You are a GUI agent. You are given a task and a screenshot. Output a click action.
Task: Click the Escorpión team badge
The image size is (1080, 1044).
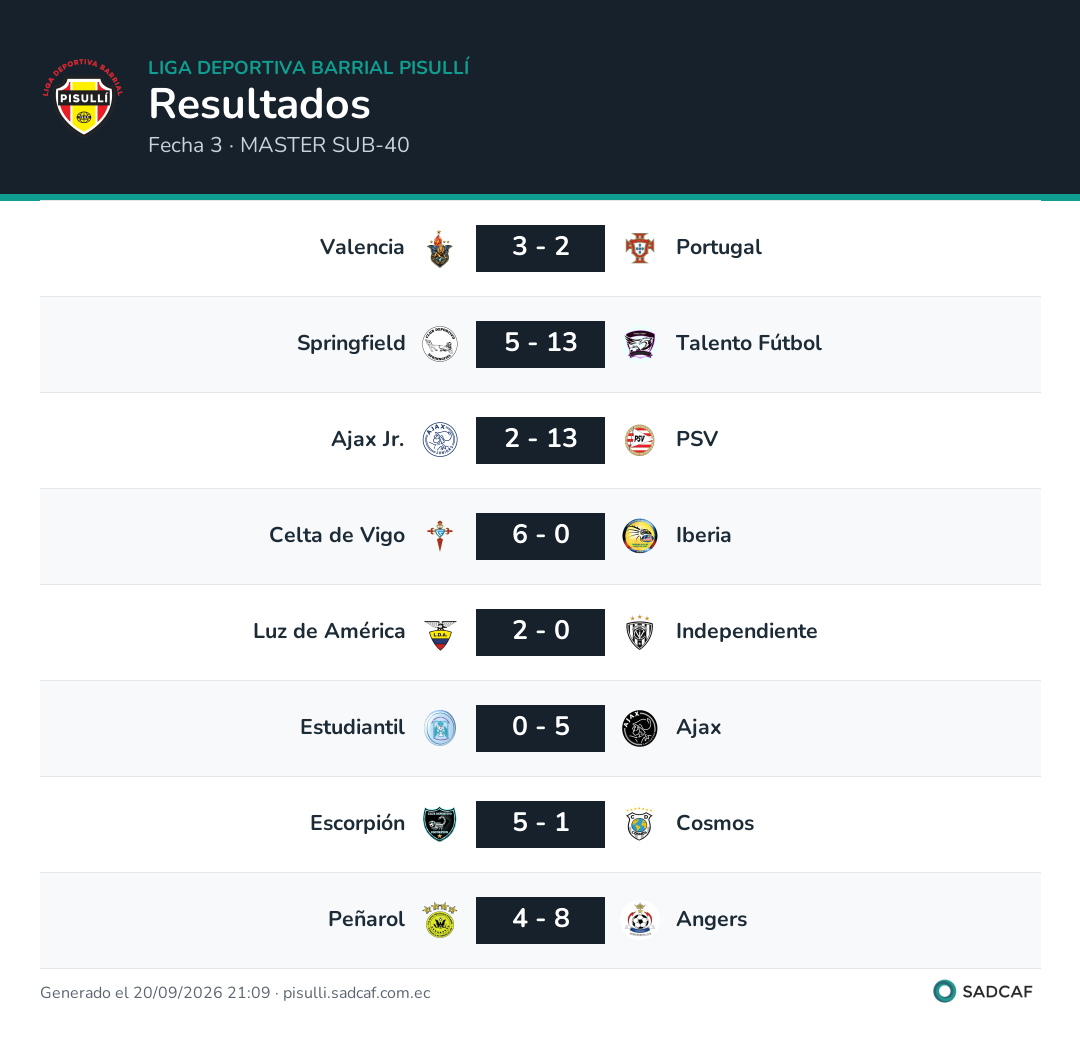click(439, 824)
